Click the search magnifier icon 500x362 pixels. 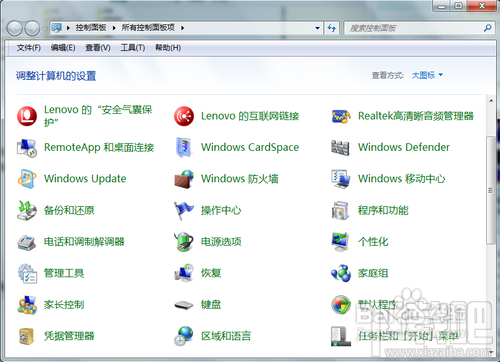487,28
